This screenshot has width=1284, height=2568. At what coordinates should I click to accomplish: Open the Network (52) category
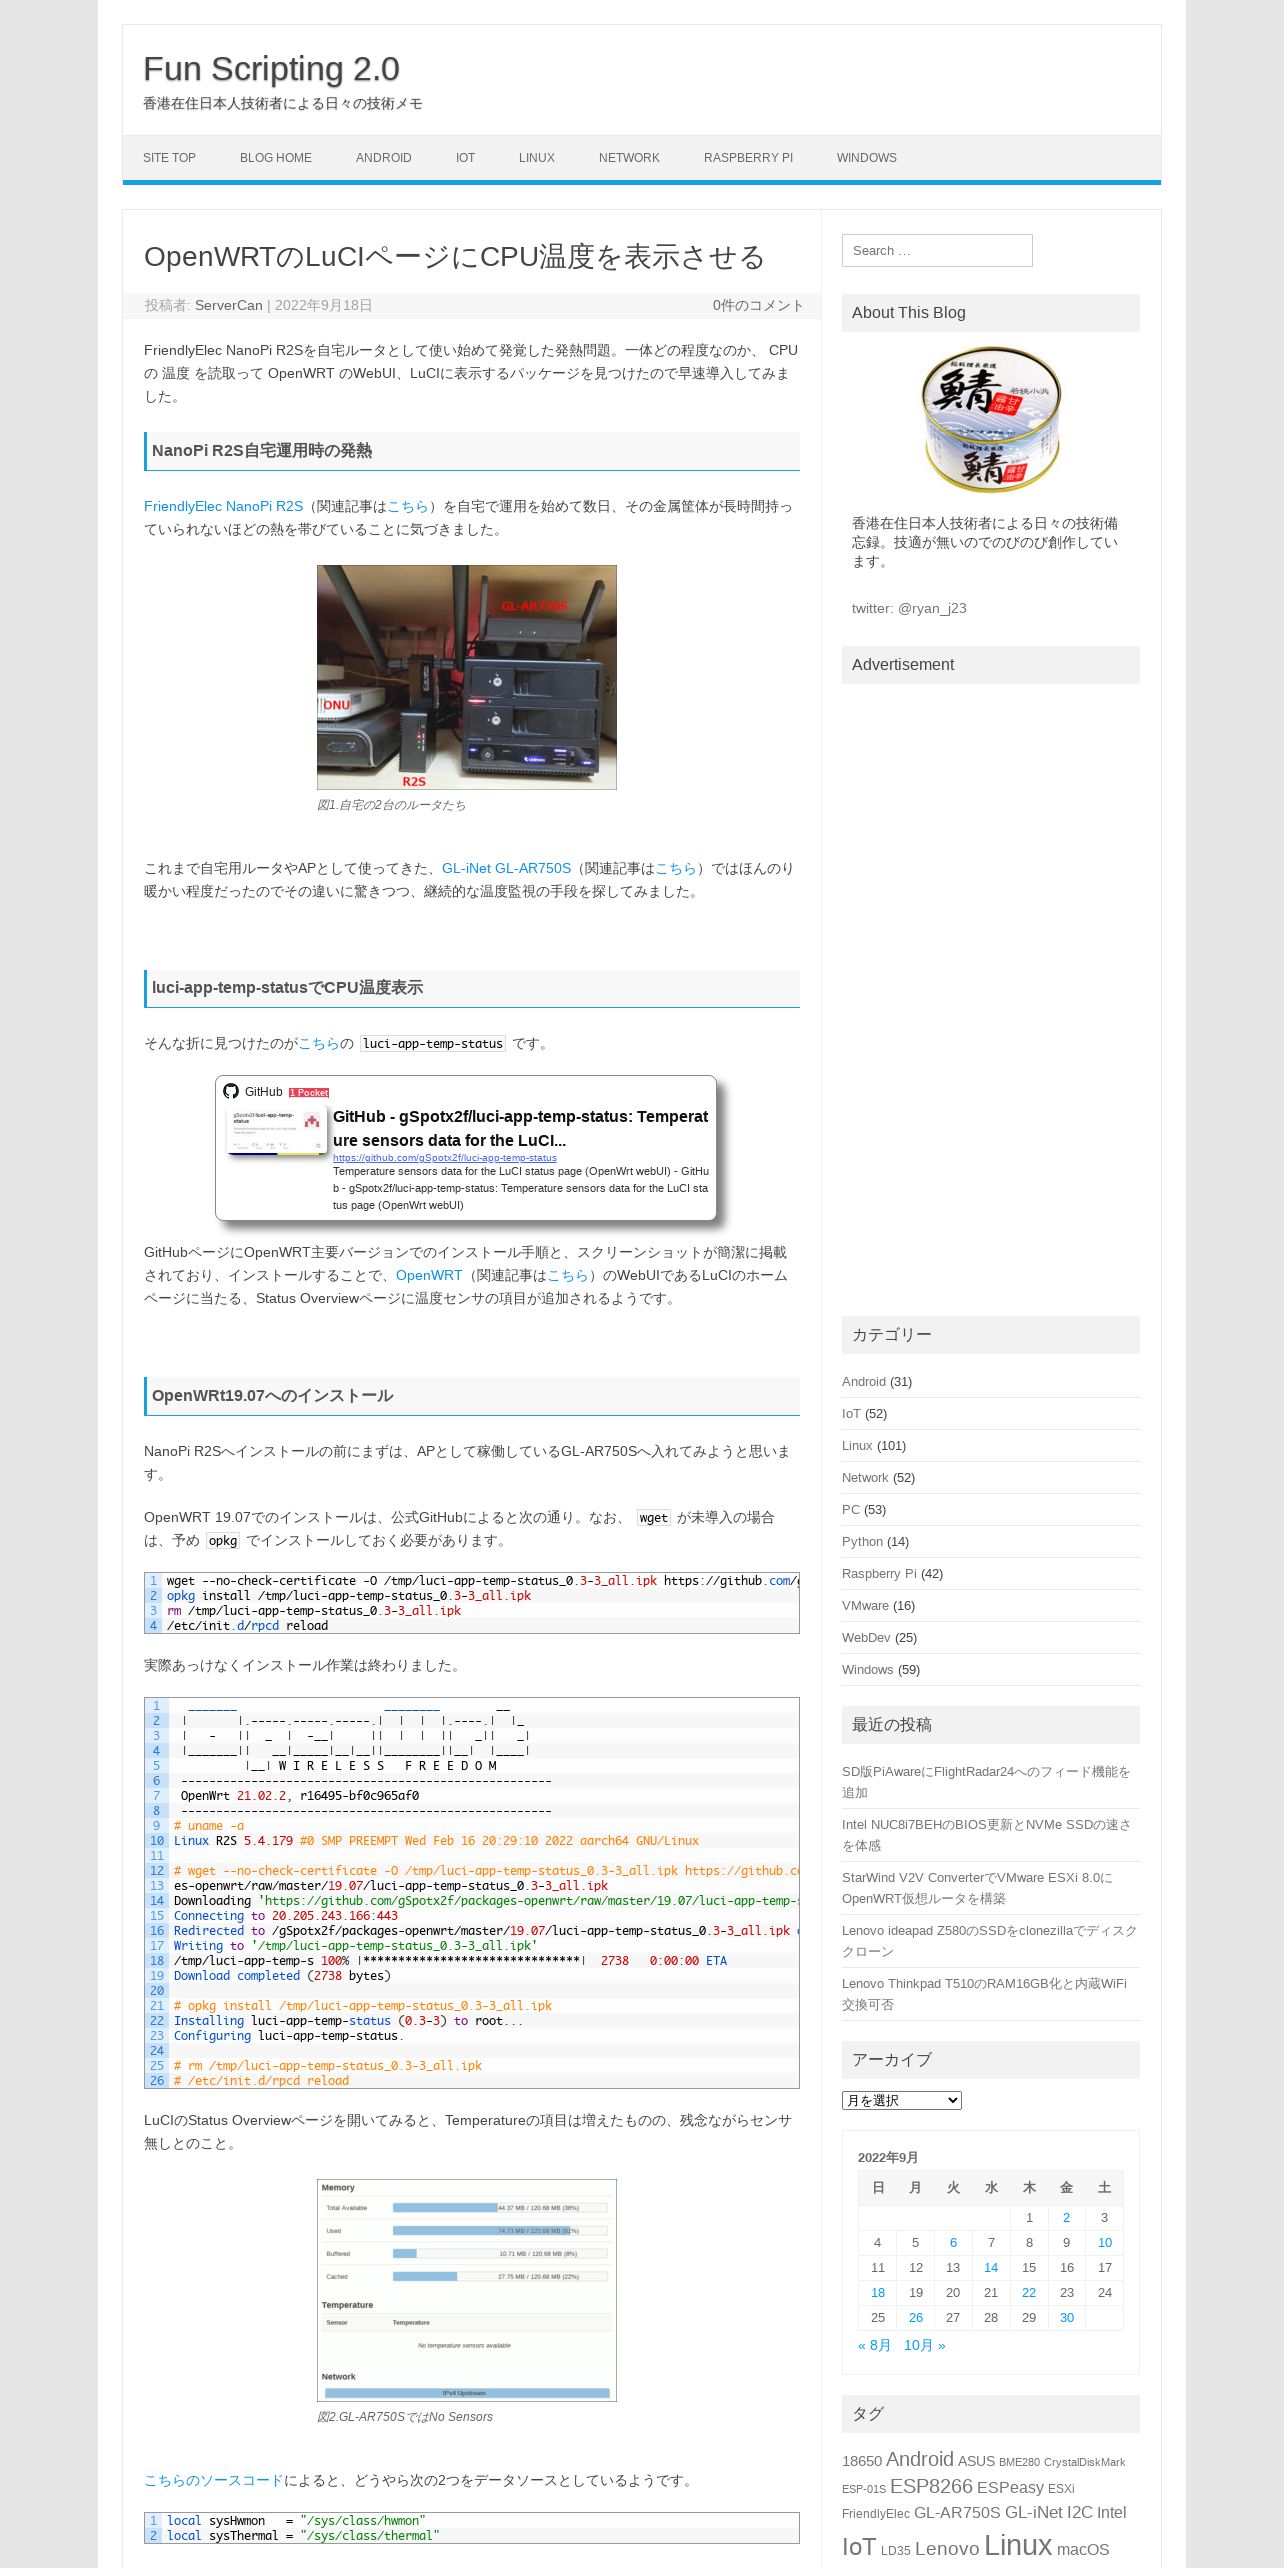tap(865, 1478)
